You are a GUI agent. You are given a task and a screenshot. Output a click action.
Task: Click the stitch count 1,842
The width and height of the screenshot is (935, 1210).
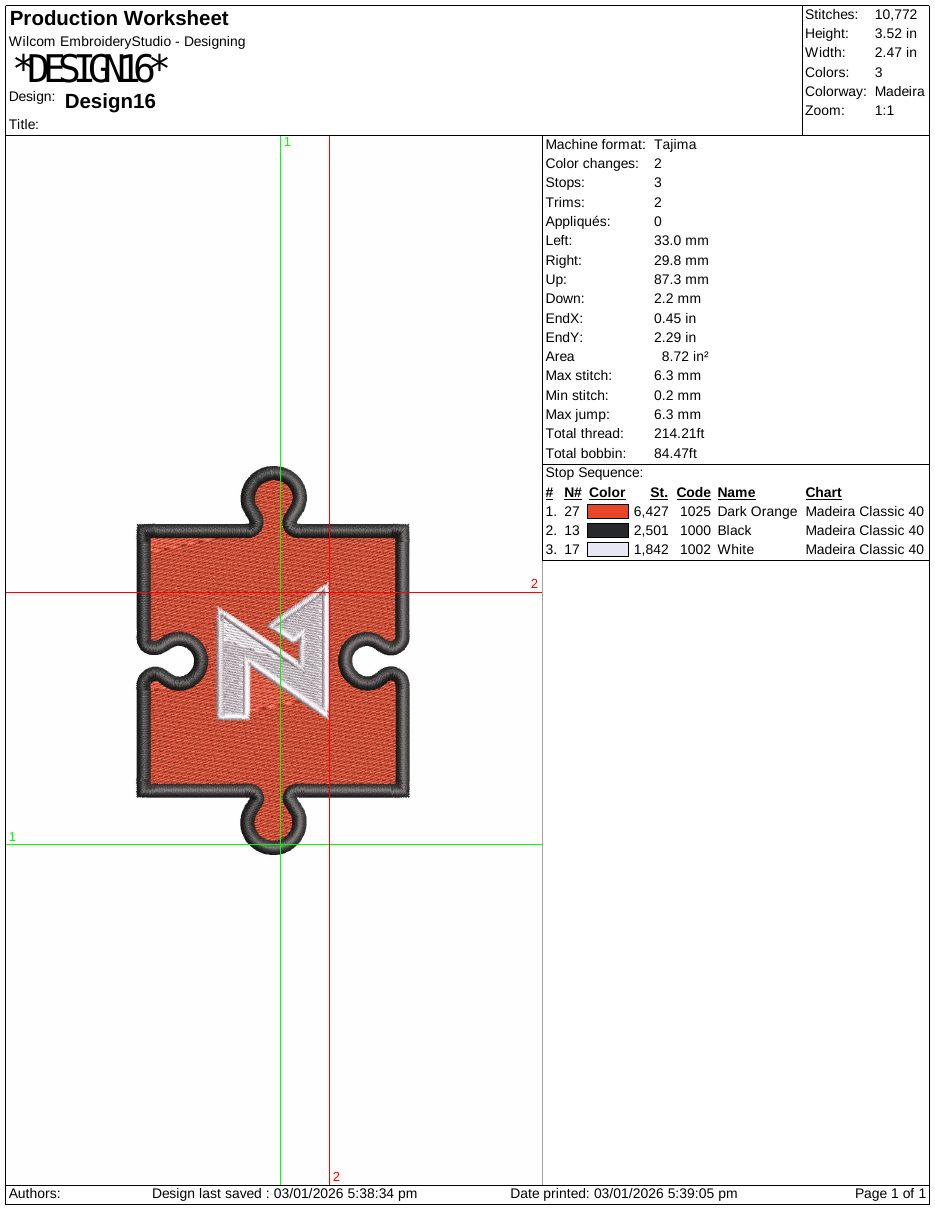[650, 550]
